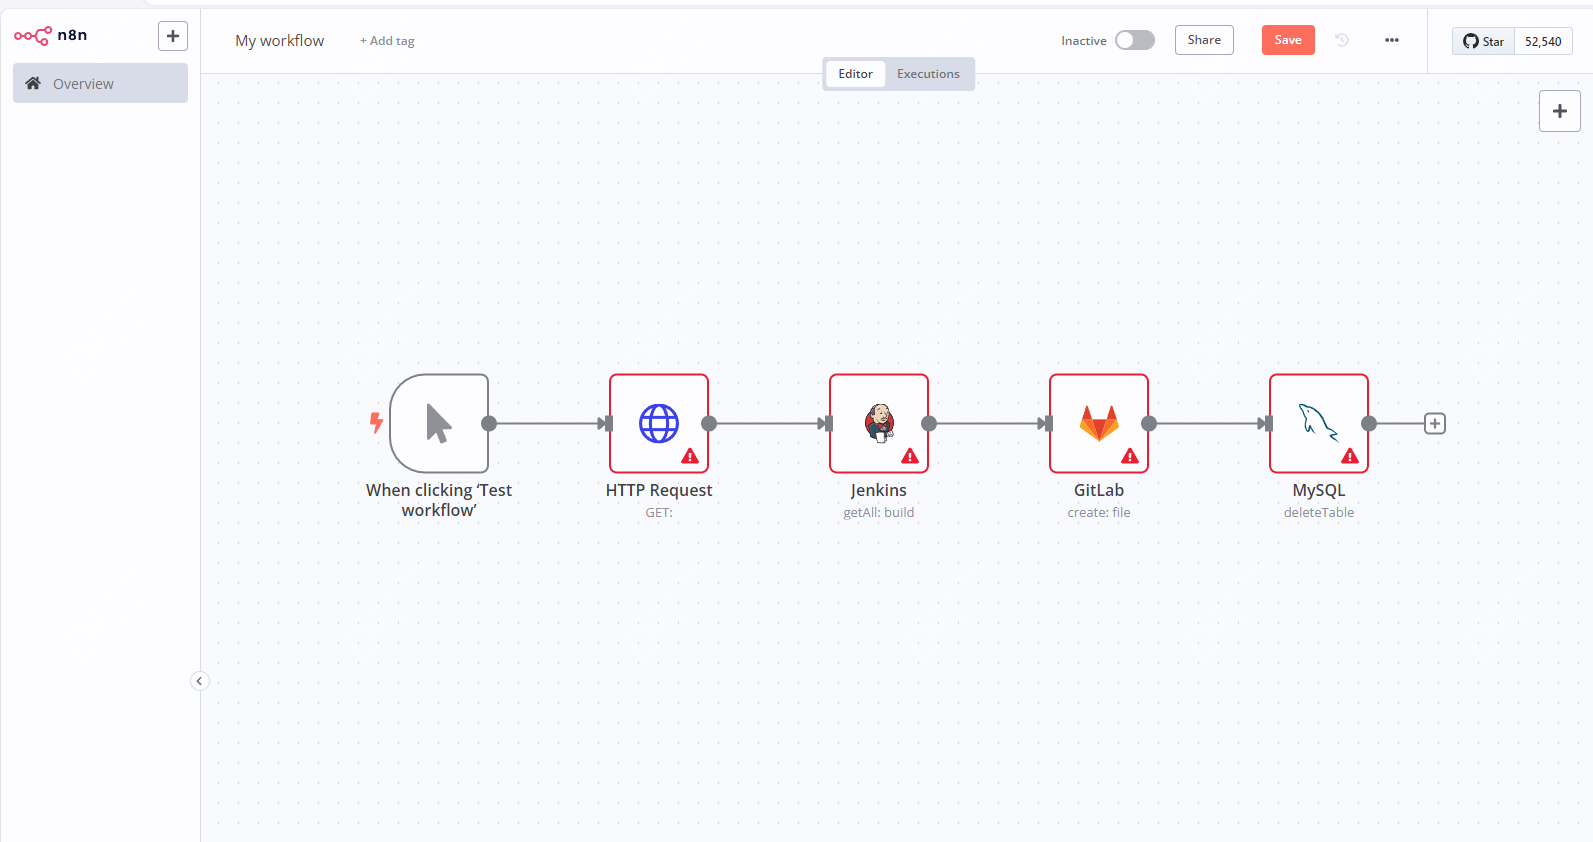This screenshot has width=1593, height=842.
Task: Open the add node panel button
Action: point(1559,111)
